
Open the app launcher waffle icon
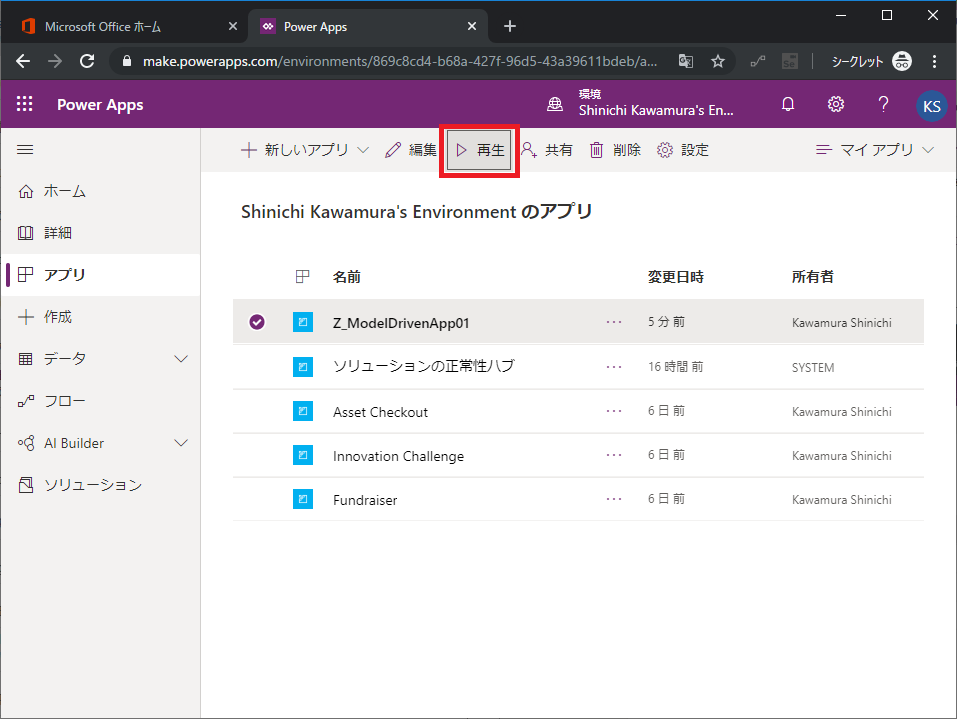pyautogui.click(x=24, y=104)
